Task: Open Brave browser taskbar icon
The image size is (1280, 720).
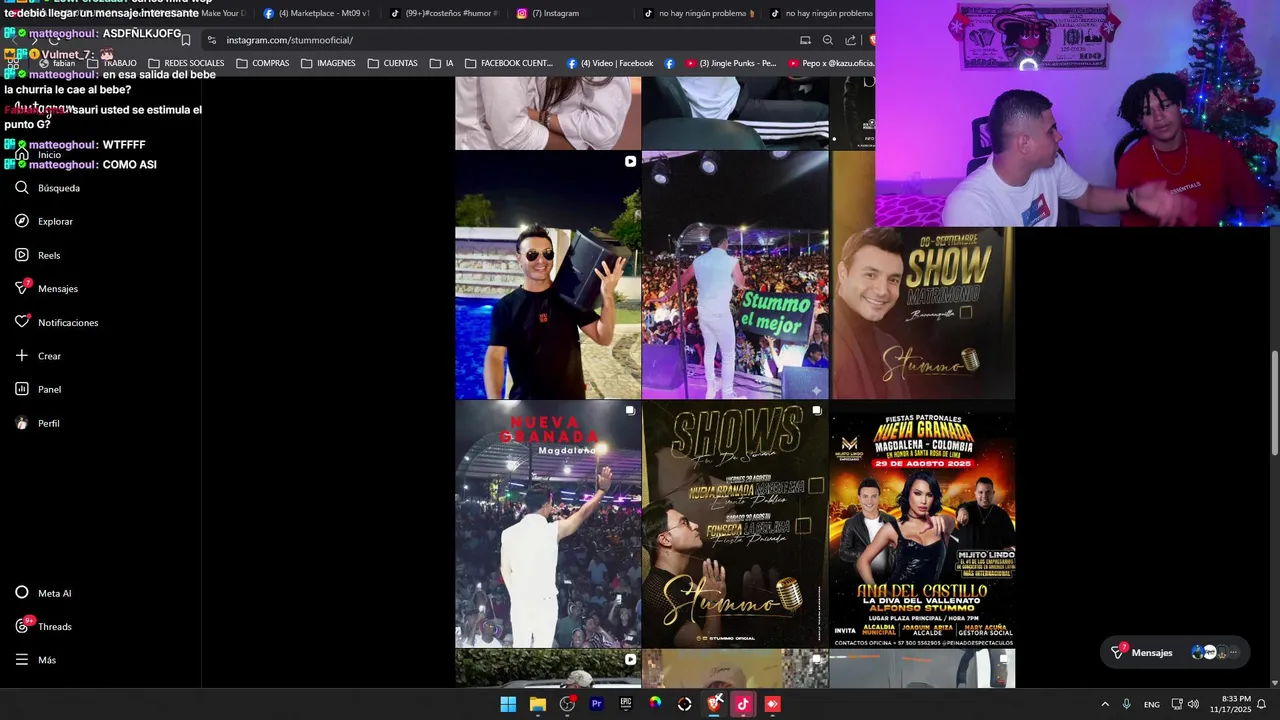Action: (x=714, y=704)
